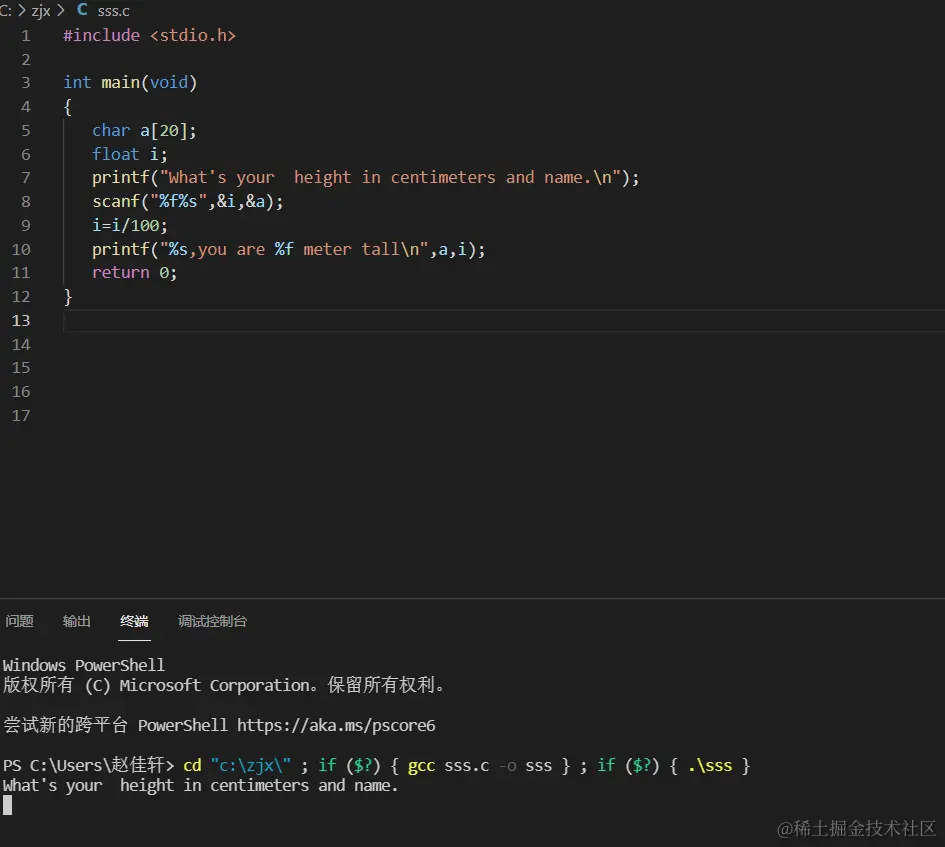This screenshot has height=847, width=945.
Task: Click the printf "%s,you are %f meter" line
Action: [288, 249]
